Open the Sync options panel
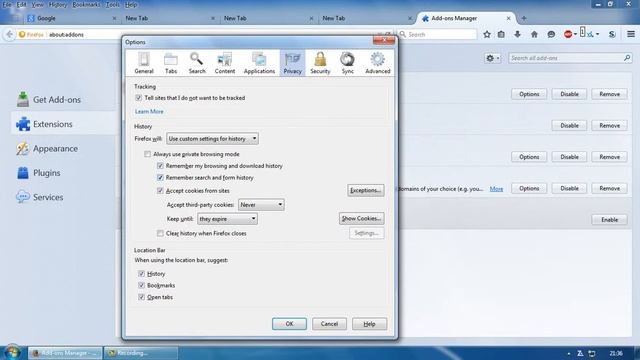640x360 pixels. (347, 63)
